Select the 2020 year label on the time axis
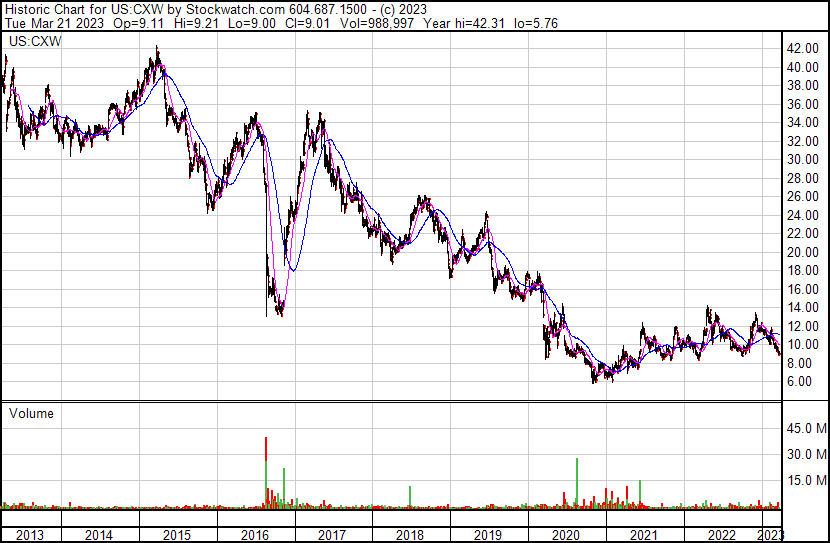Image resolution: width=830 pixels, height=543 pixels. tap(566, 535)
